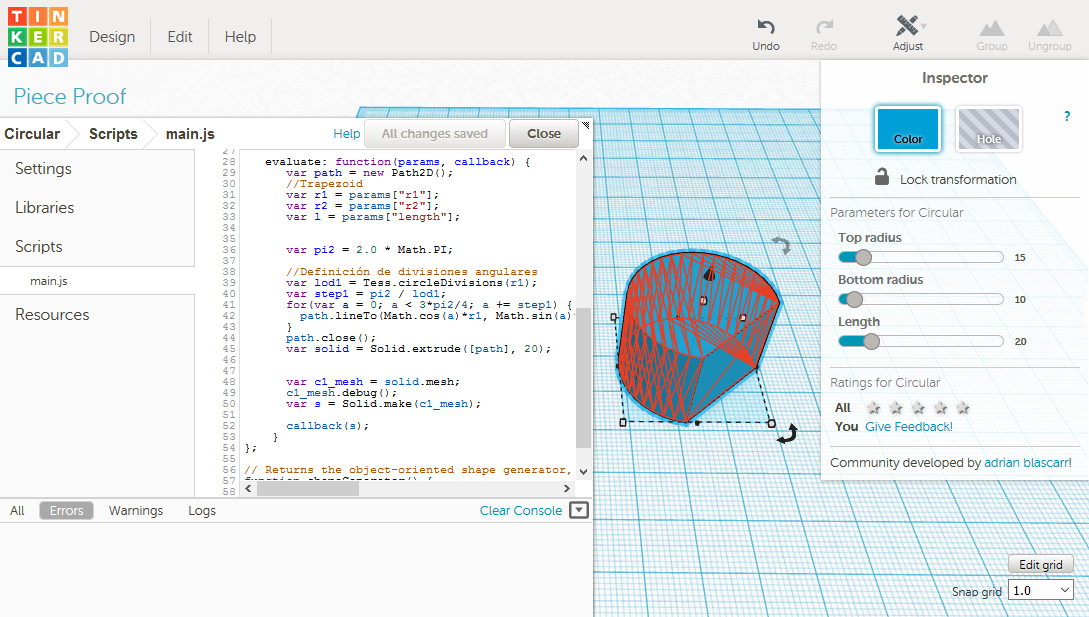This screenshot has width=1089, height=617.
Task: Show All console messages
Action: pos(17,511)
